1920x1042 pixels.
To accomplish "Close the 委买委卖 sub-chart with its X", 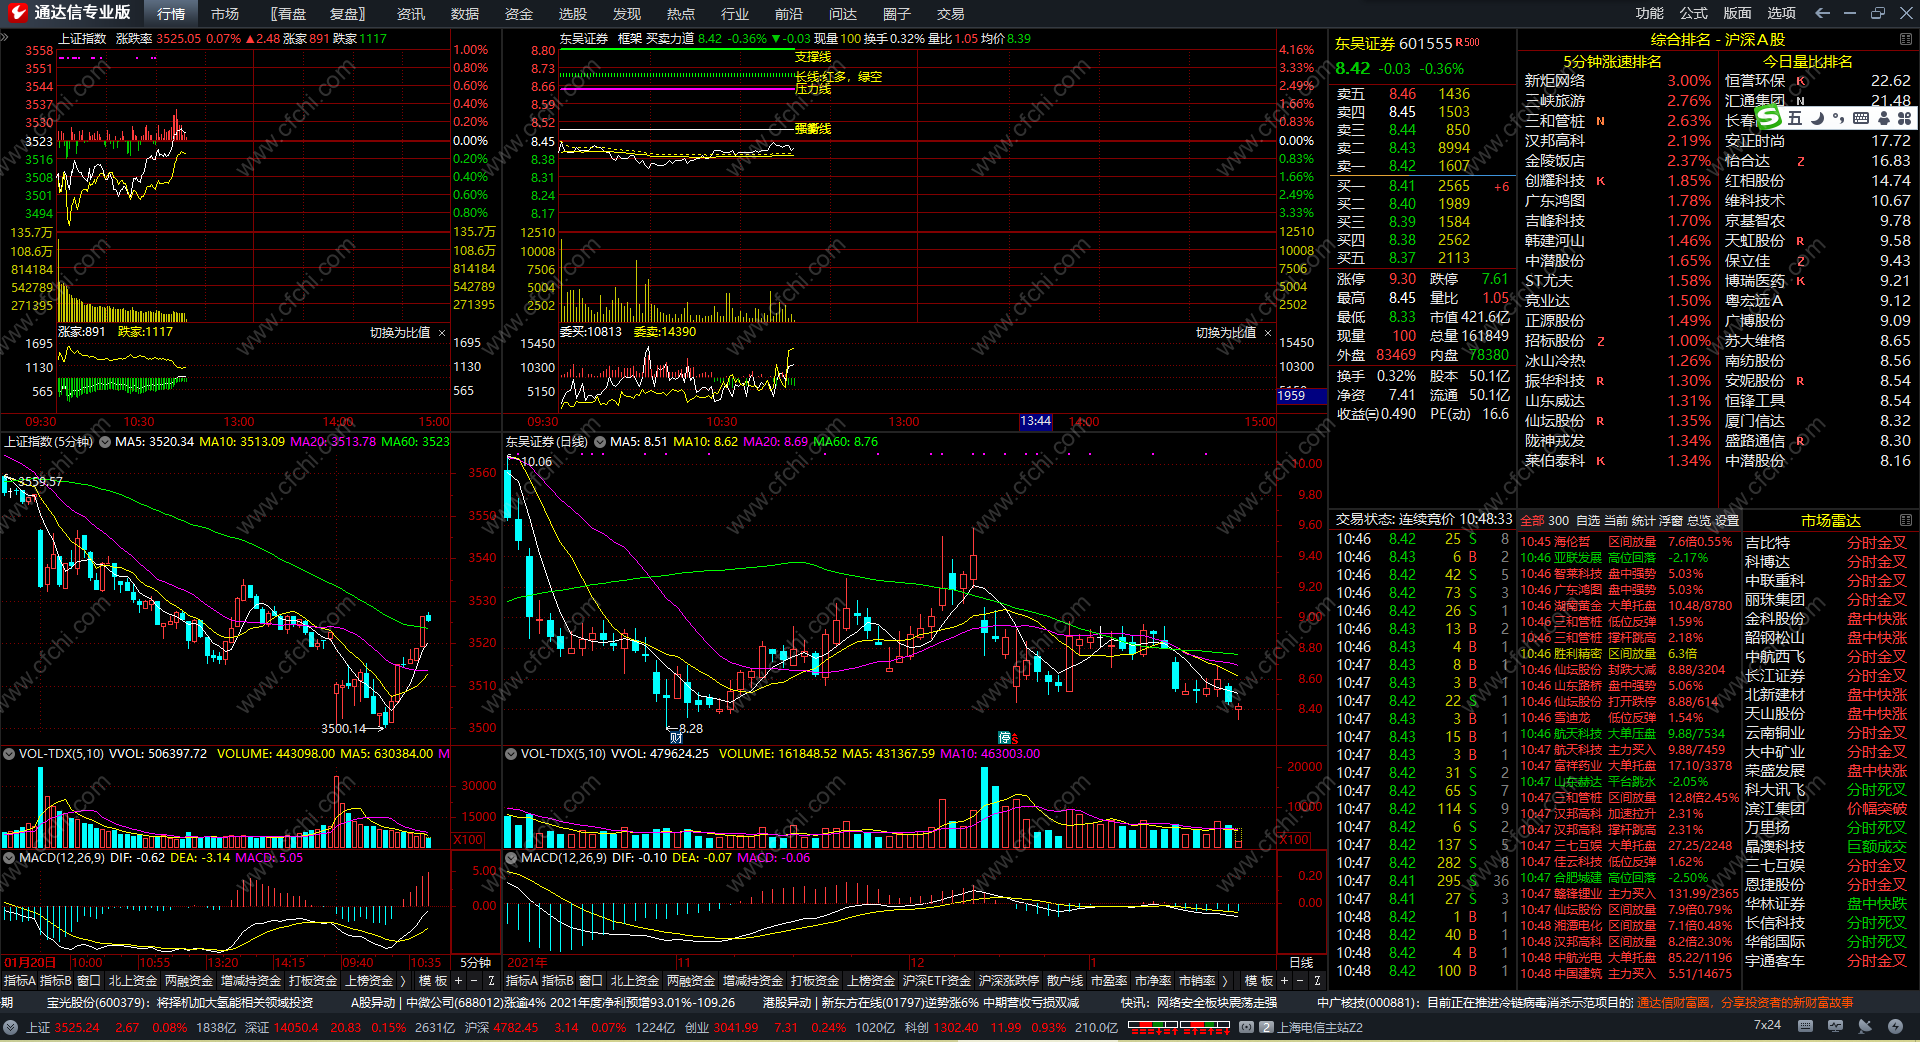I will [x=1268, y=333].
